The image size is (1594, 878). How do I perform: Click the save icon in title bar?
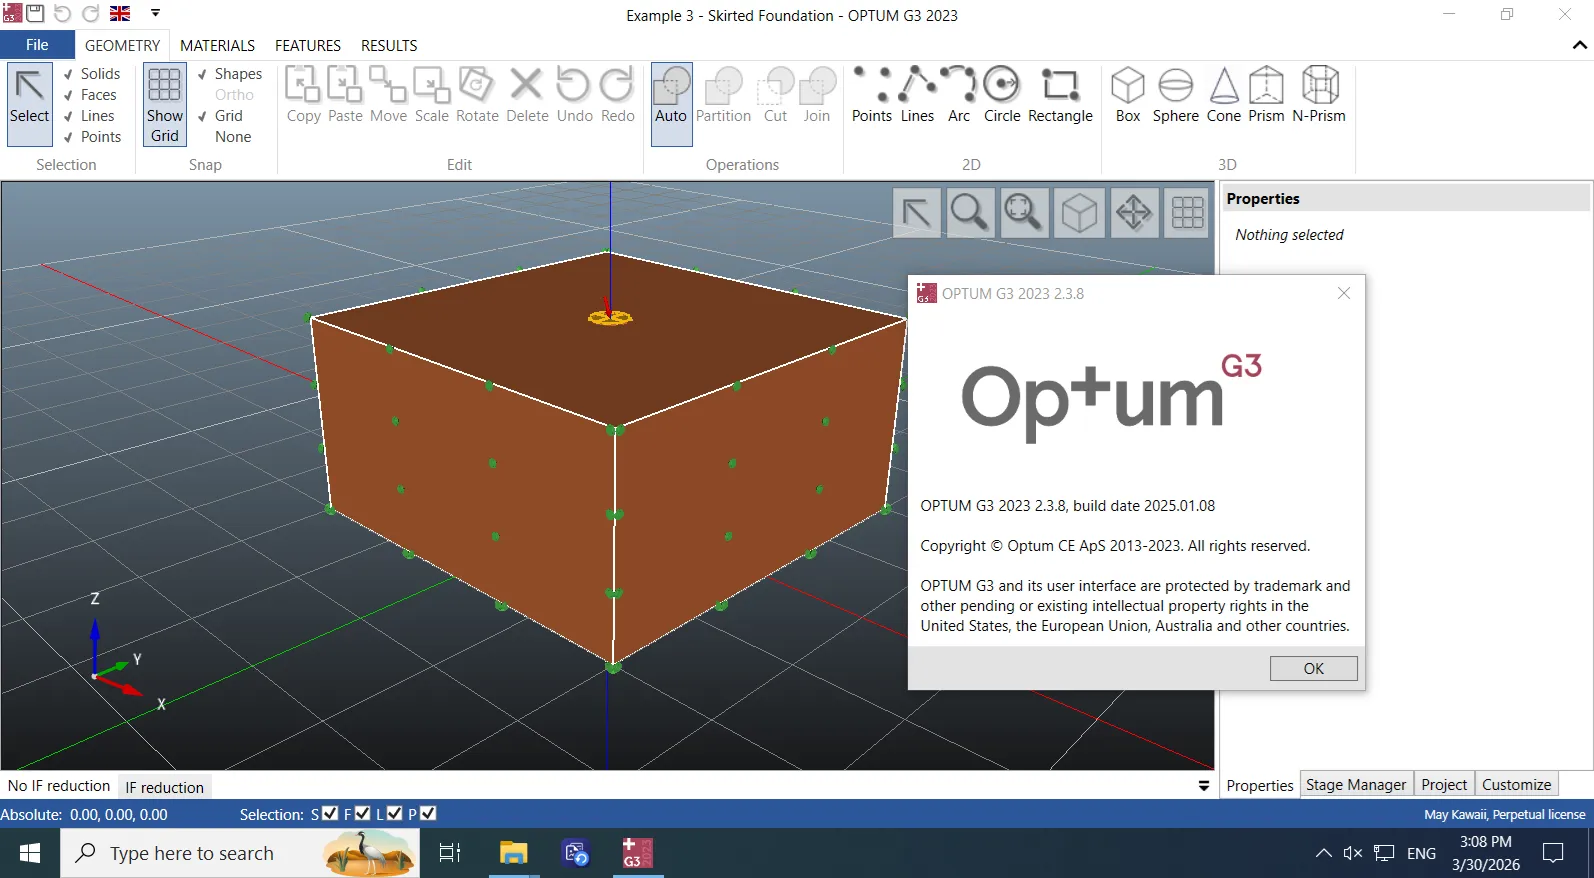(x=35, y=13)
